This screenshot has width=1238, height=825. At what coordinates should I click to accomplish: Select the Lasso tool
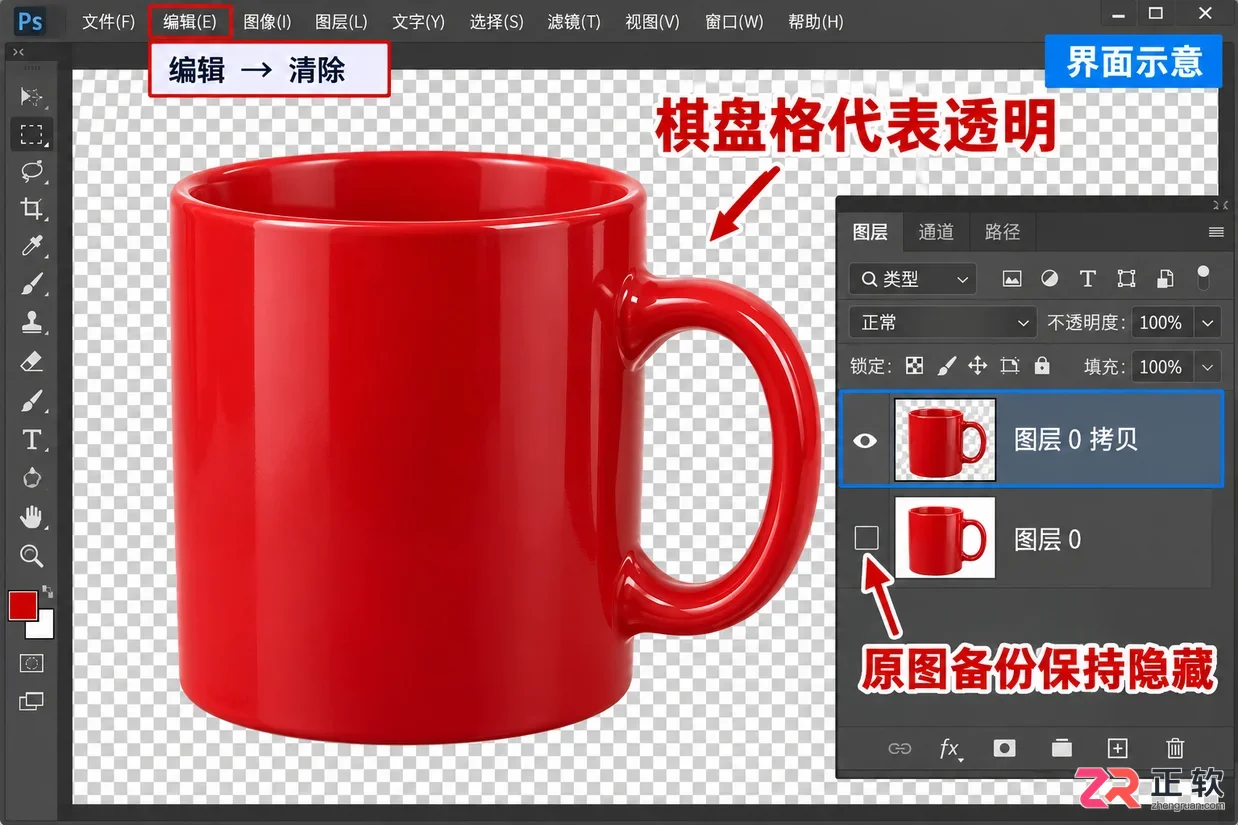pos(32,171)
